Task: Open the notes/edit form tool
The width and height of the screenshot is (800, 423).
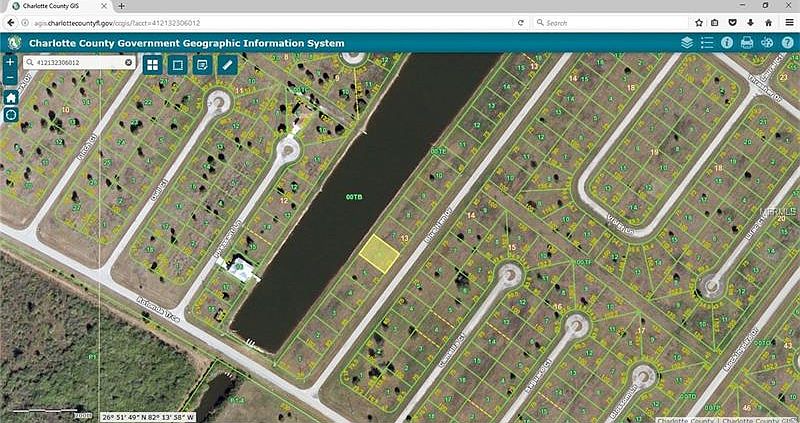Action: point(202,64)
